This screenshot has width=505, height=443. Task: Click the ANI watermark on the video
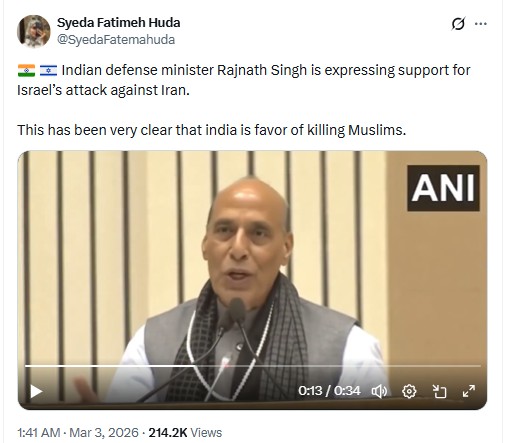click(443, 188)
